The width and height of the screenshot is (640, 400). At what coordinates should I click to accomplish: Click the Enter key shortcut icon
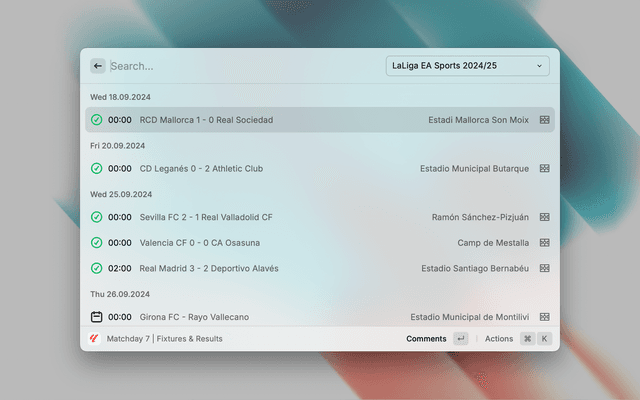(x=460, y=339)
